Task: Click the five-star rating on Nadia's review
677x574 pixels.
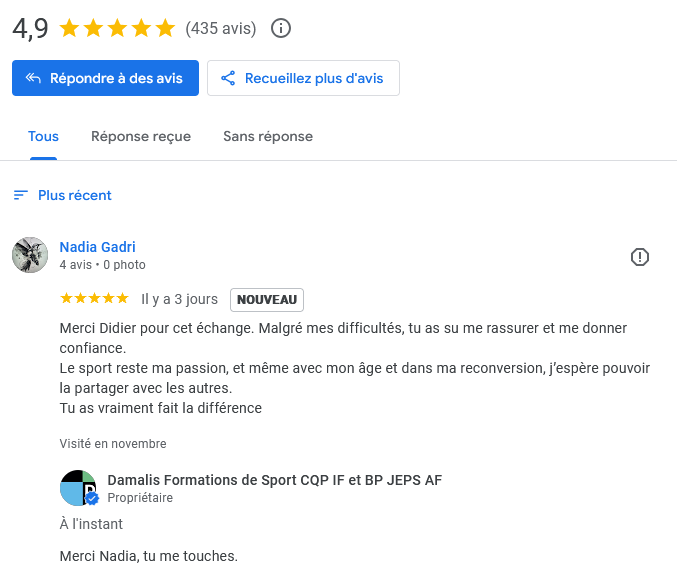Action: click(94, 298)
